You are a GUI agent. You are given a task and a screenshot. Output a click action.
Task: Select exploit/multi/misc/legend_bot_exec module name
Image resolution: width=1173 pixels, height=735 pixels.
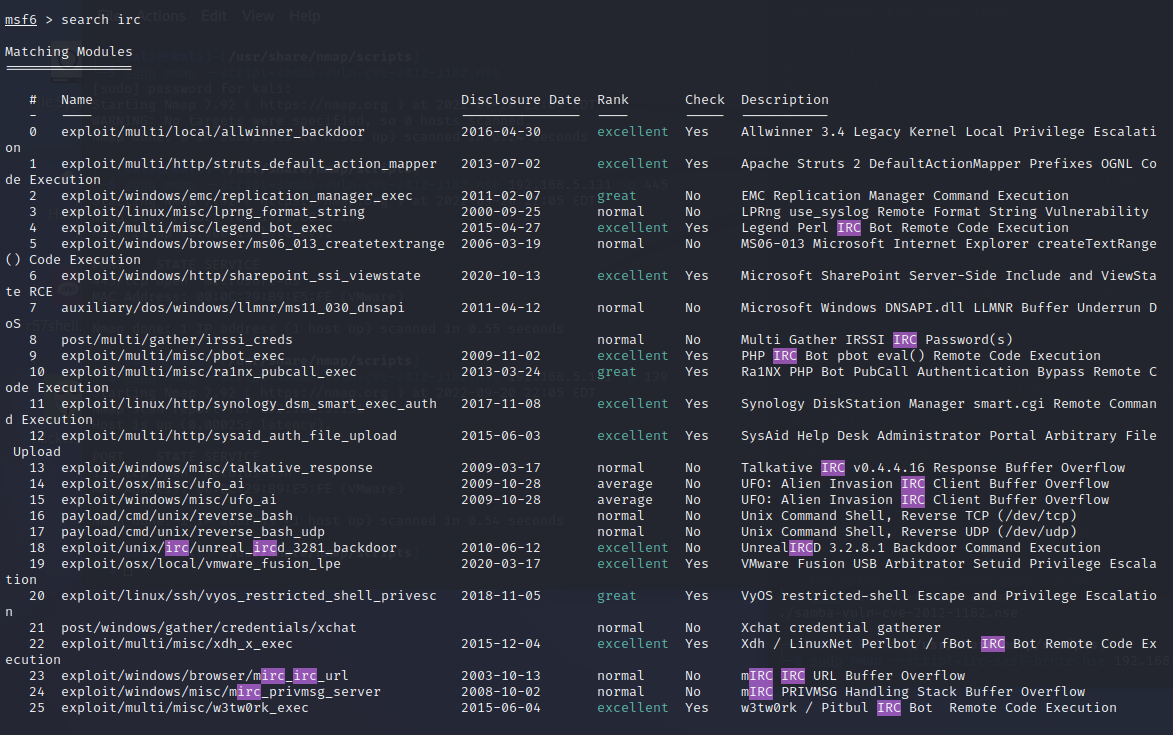pos(197,227)
